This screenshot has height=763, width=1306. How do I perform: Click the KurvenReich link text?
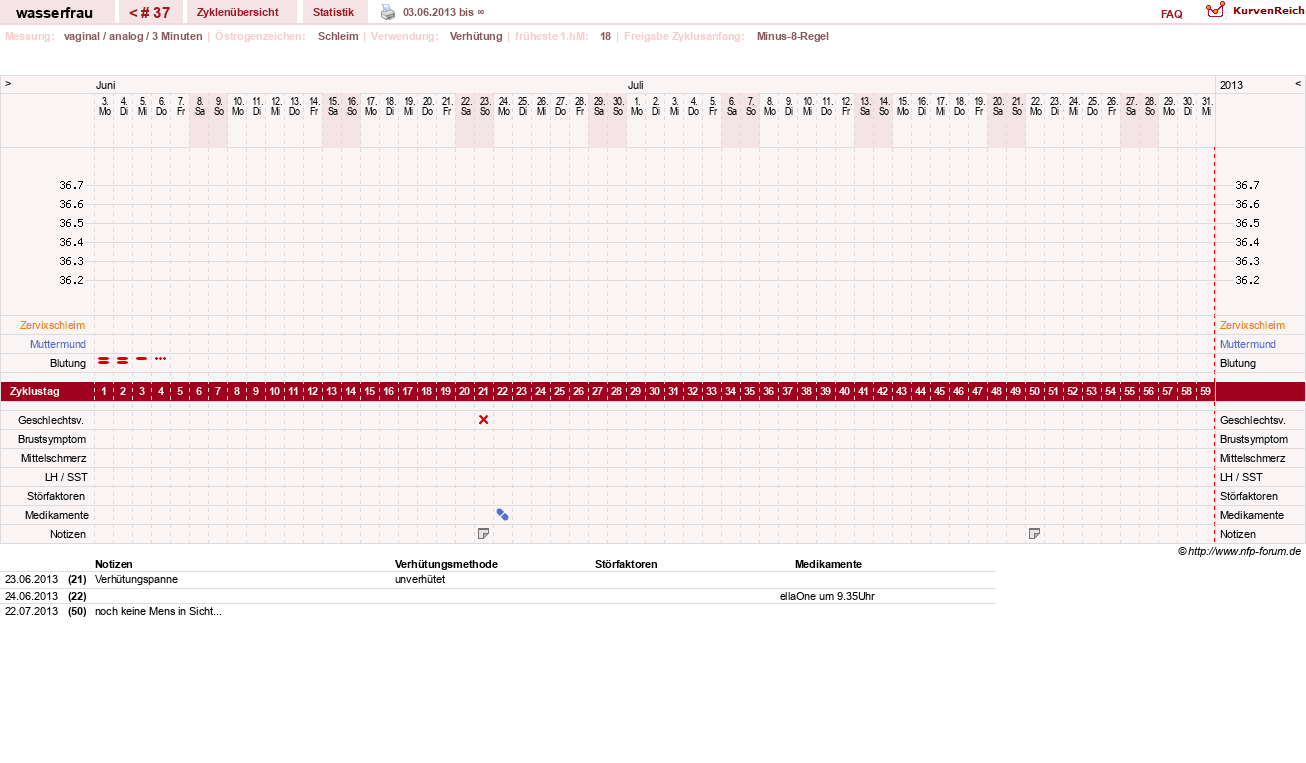coord(1269,10)
